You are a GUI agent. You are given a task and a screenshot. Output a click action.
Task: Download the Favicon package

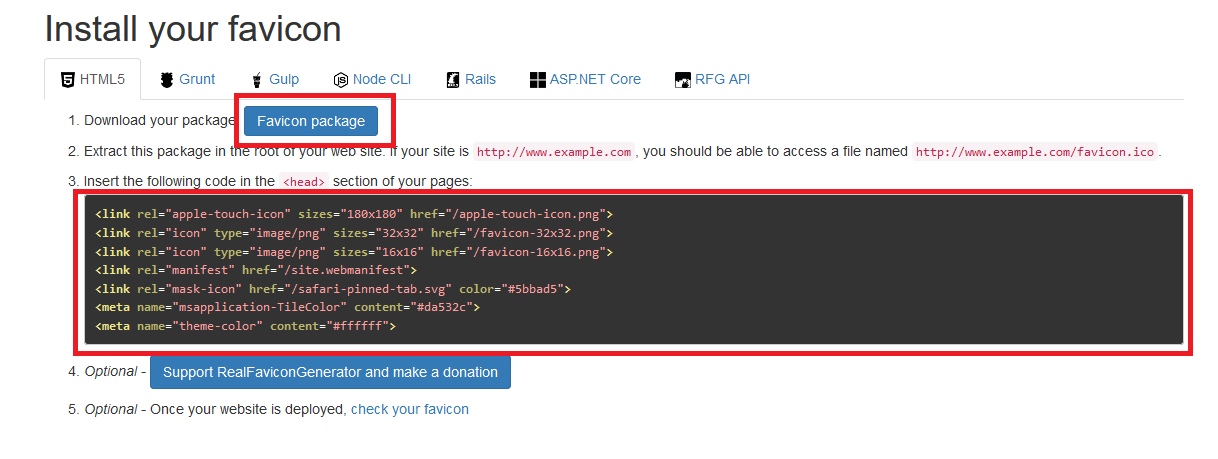click(x=311, y=121)
